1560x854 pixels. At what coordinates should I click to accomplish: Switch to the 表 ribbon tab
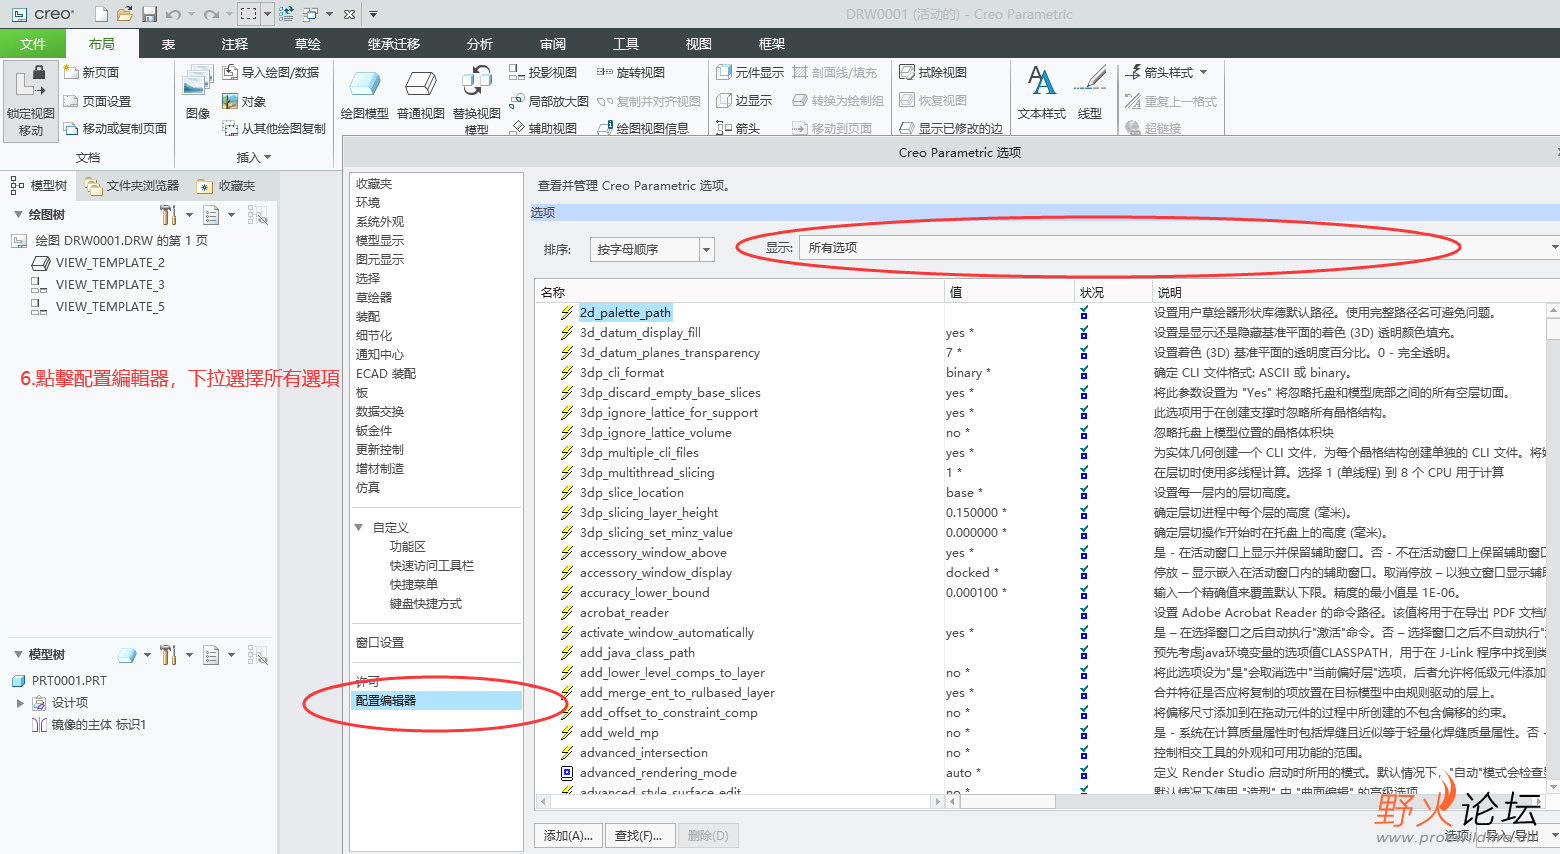pyautogui.click(x=169, y=44)
